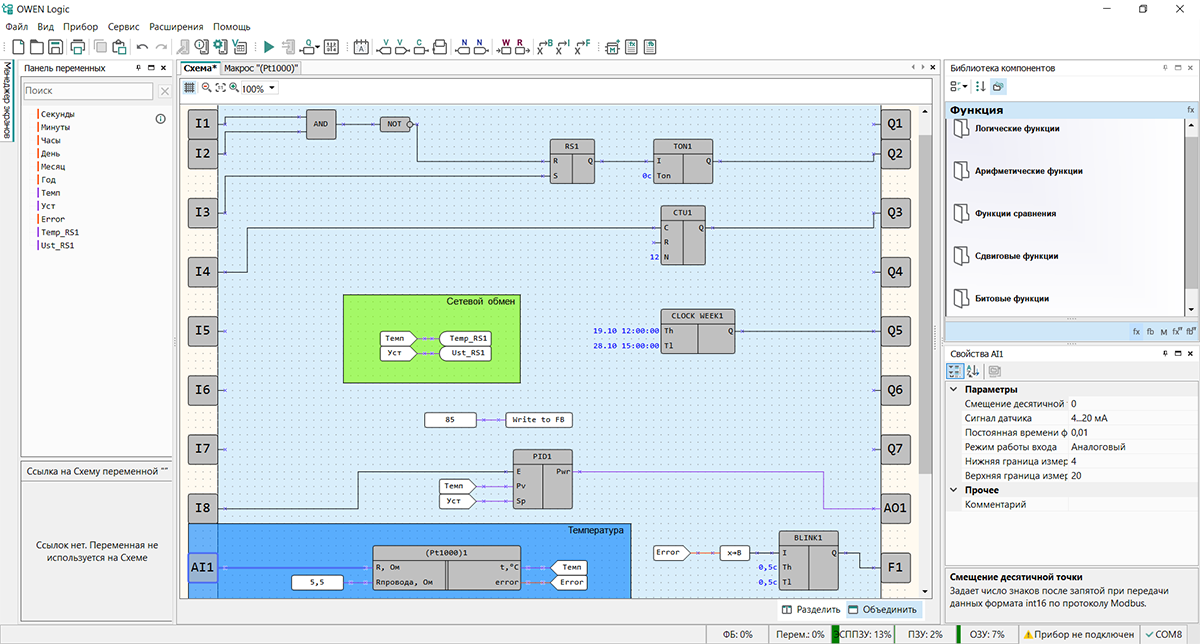Click the Объединить button
Screen dimensions: 1200x644
[881, 609]
